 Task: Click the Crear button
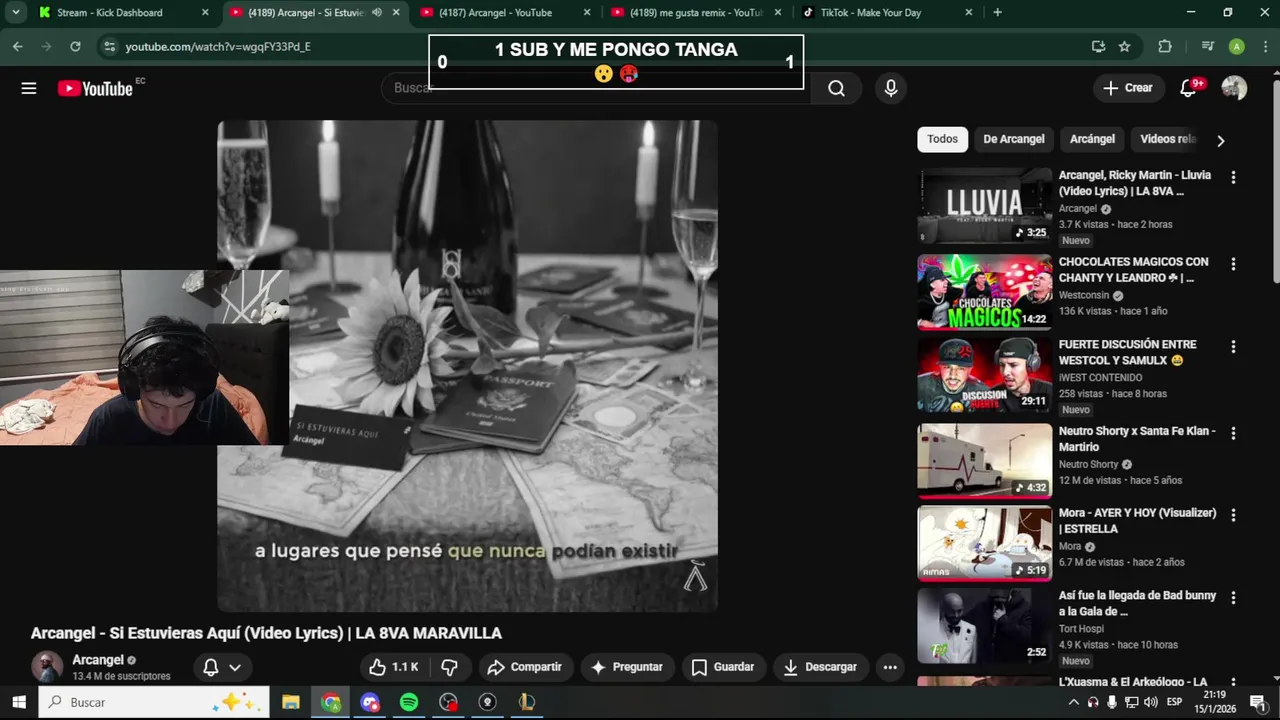pos(1128,88)
